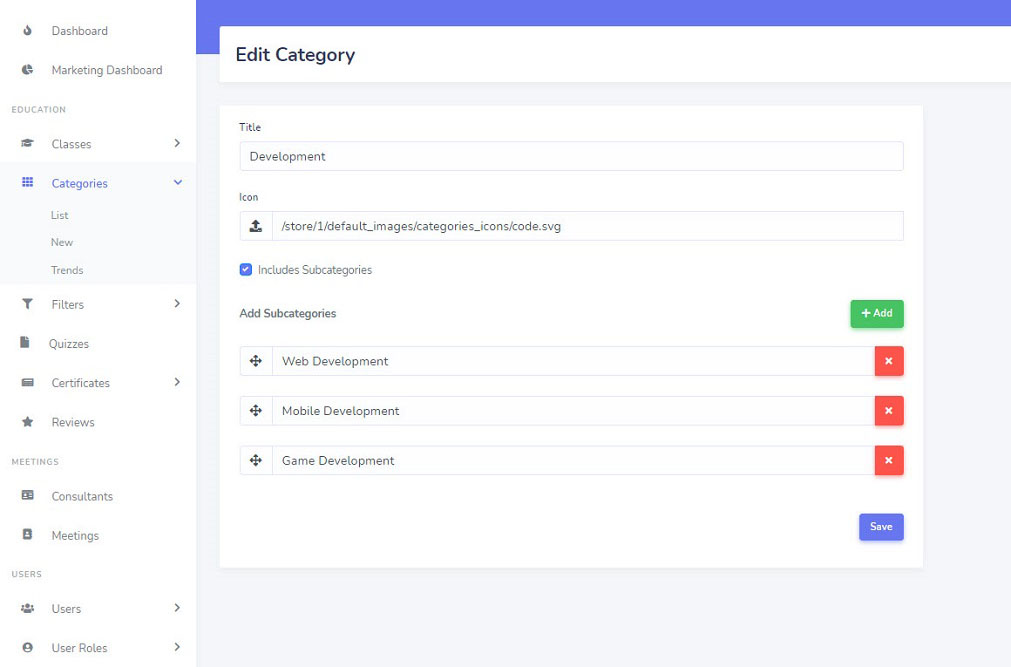Open the Trends submenu item
Viewport: 1011px width, 667px height.
(67, 270)
